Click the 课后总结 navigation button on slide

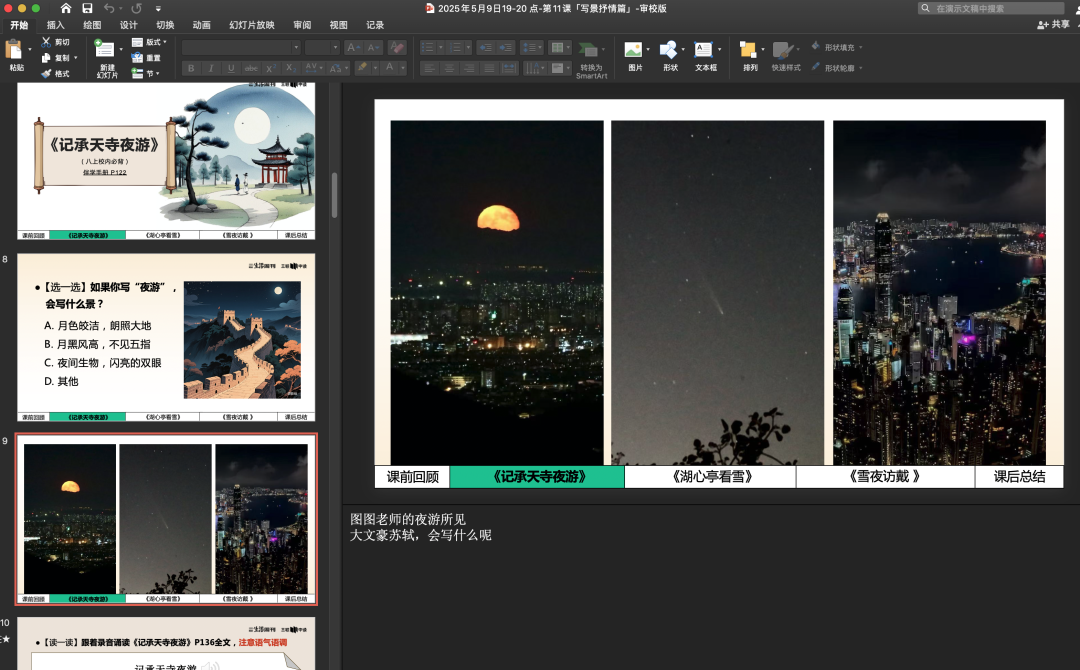(x=1019, y=477)
